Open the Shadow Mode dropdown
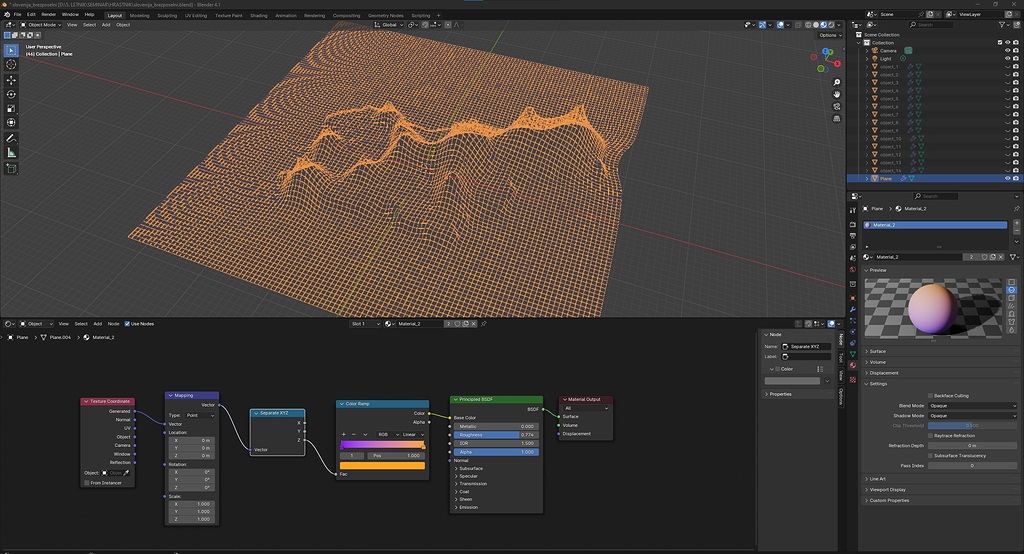This screenshot has width=1024, height=554. tap(972, 416)
